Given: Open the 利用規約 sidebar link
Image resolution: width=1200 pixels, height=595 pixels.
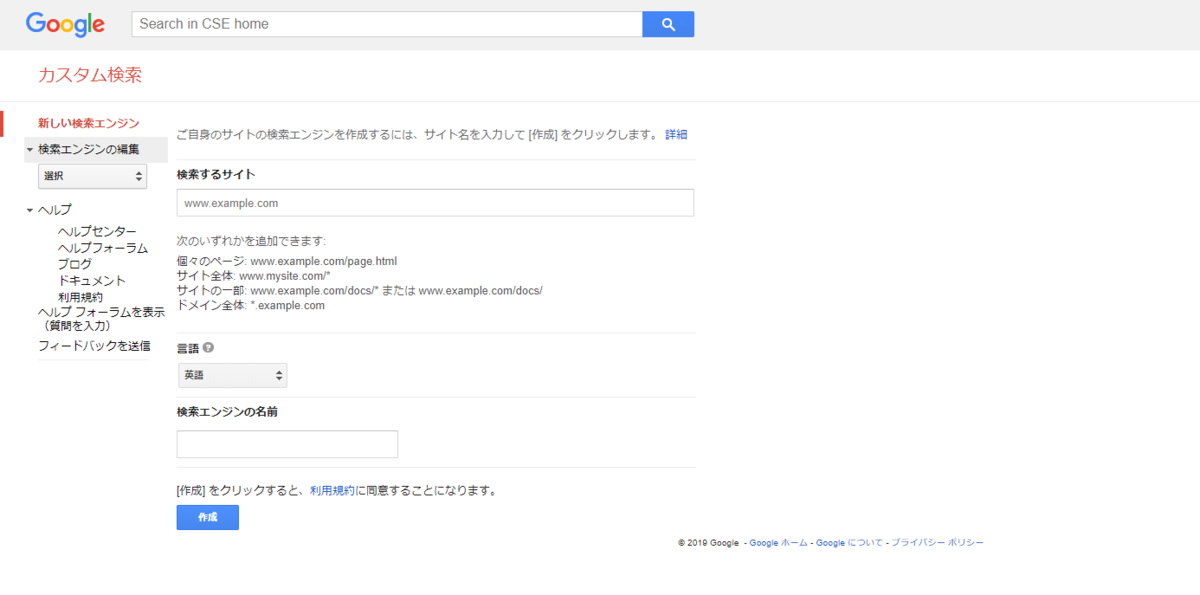Looking at the screenshot, I should (x=80, y=297).
